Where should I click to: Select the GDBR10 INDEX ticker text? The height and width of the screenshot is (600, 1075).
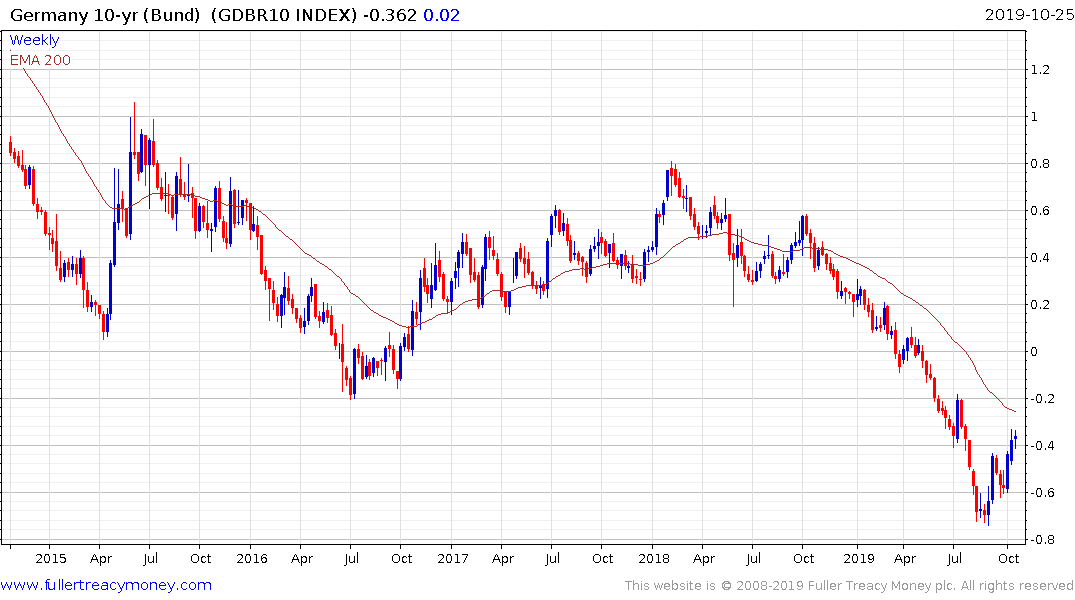[283, 15]
